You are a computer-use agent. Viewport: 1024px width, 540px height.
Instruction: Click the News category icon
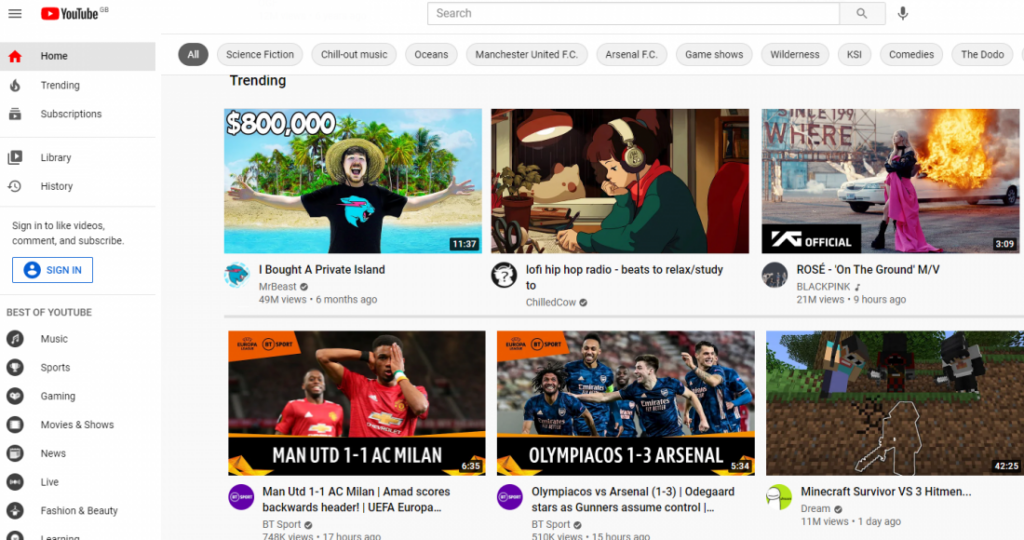(x=15, y=453)
